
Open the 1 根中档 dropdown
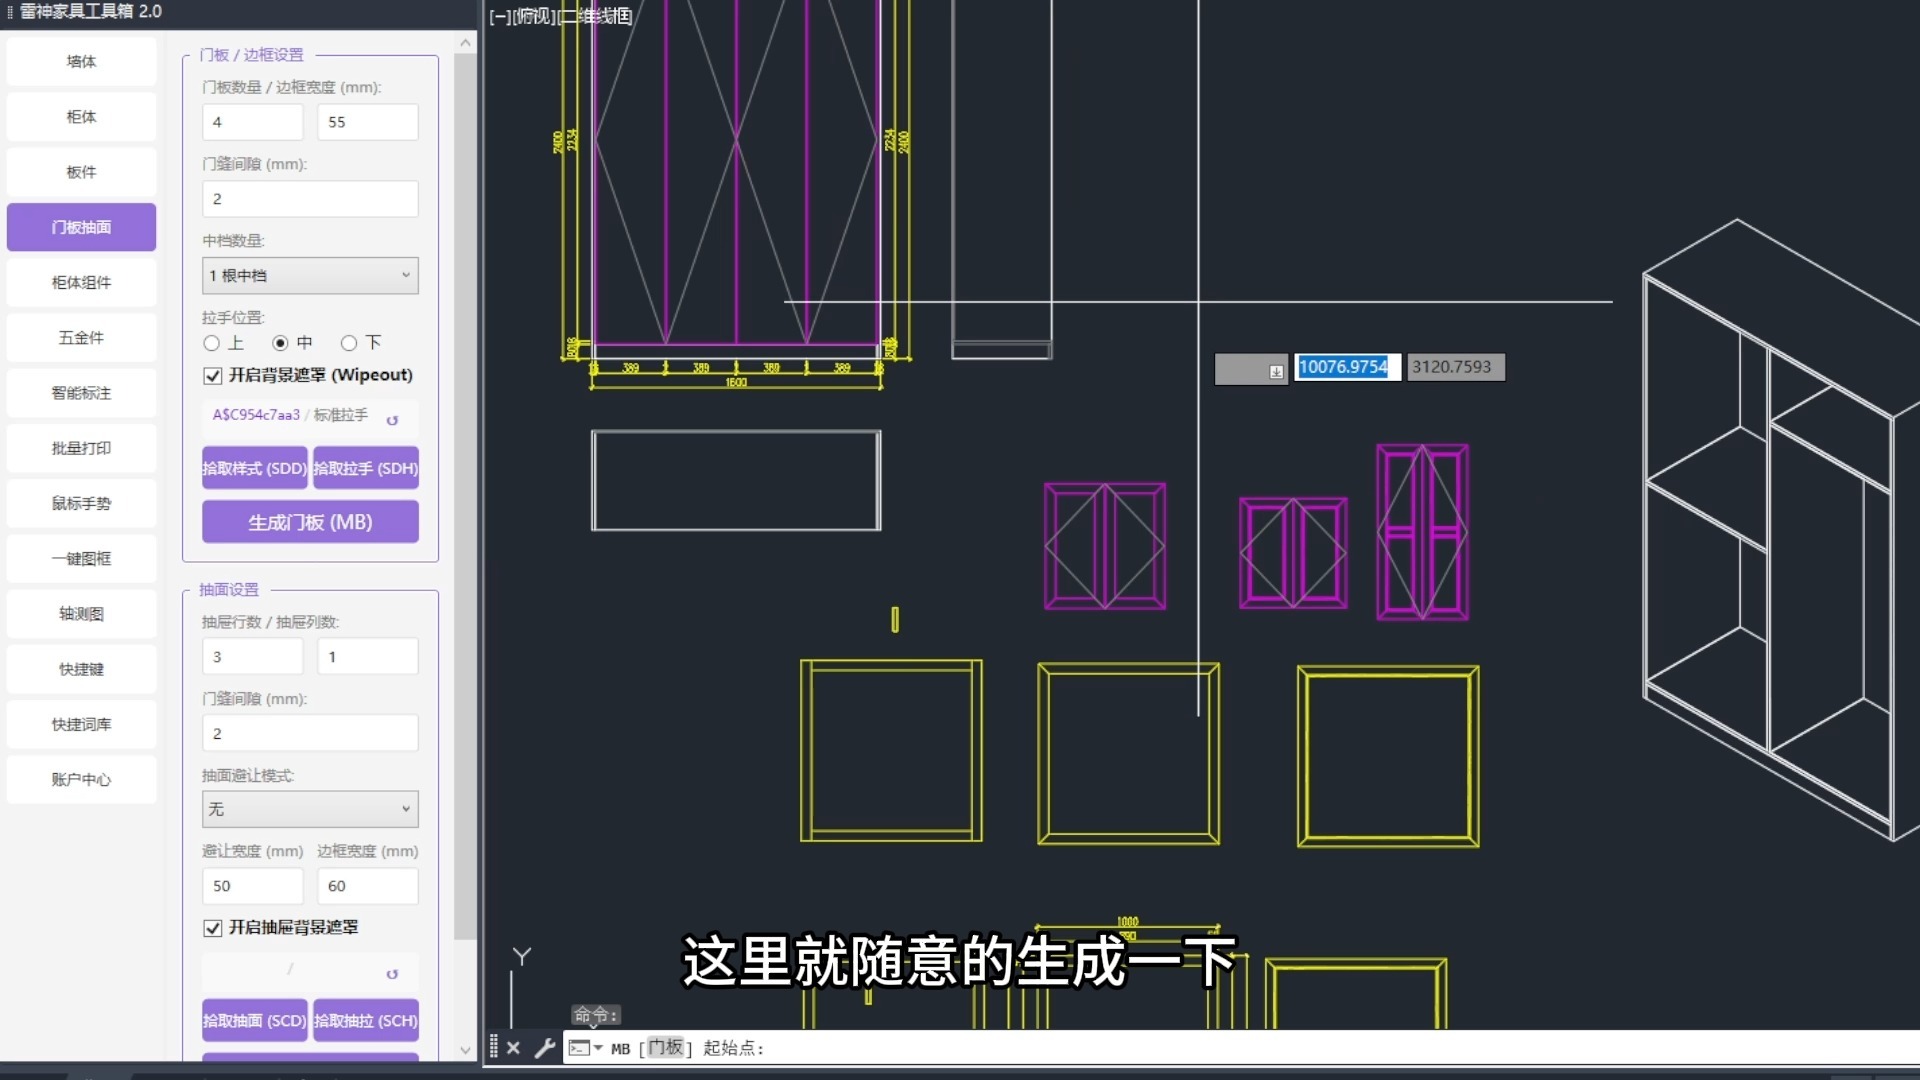point(310,276)
